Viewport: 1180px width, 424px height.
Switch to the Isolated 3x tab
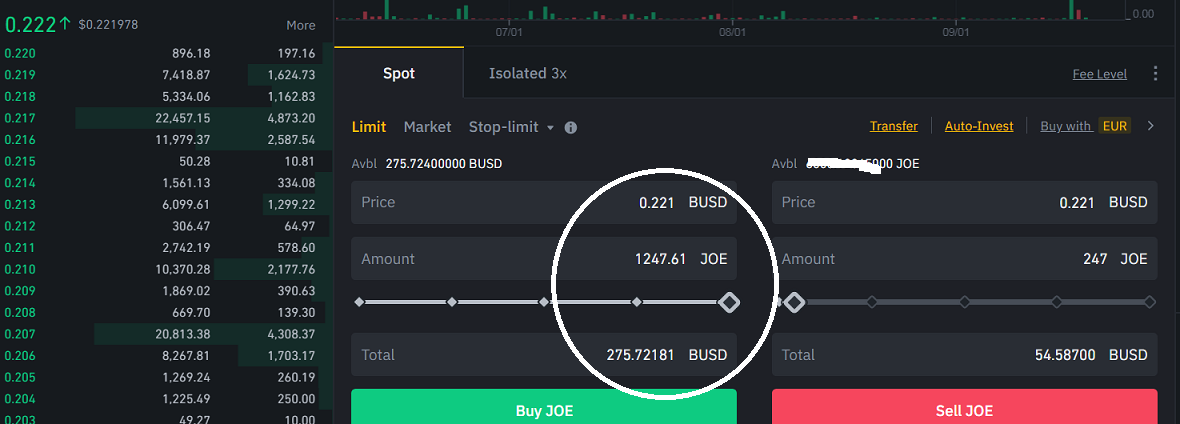pos(527,73)
